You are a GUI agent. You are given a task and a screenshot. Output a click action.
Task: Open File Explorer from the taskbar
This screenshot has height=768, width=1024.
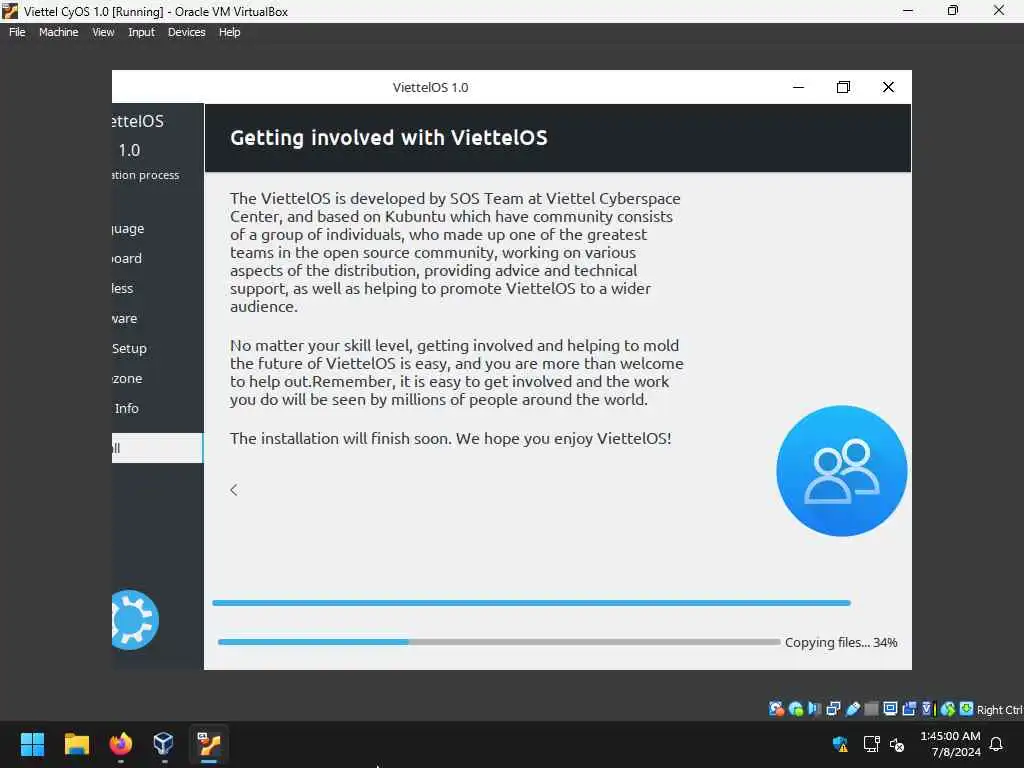76,744
